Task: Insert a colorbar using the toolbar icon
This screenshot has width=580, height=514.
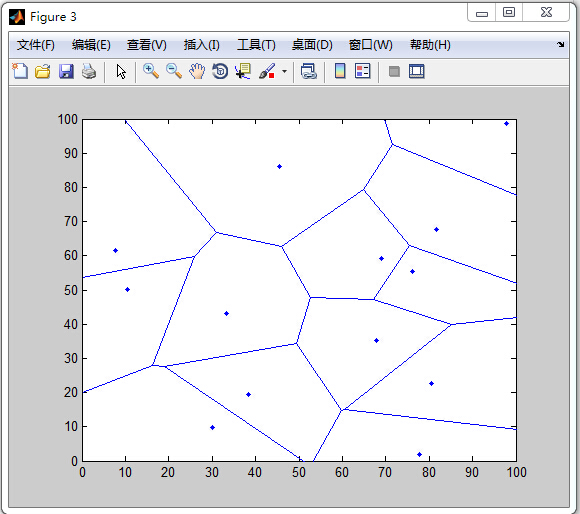Action: click(x=340, y=71)
